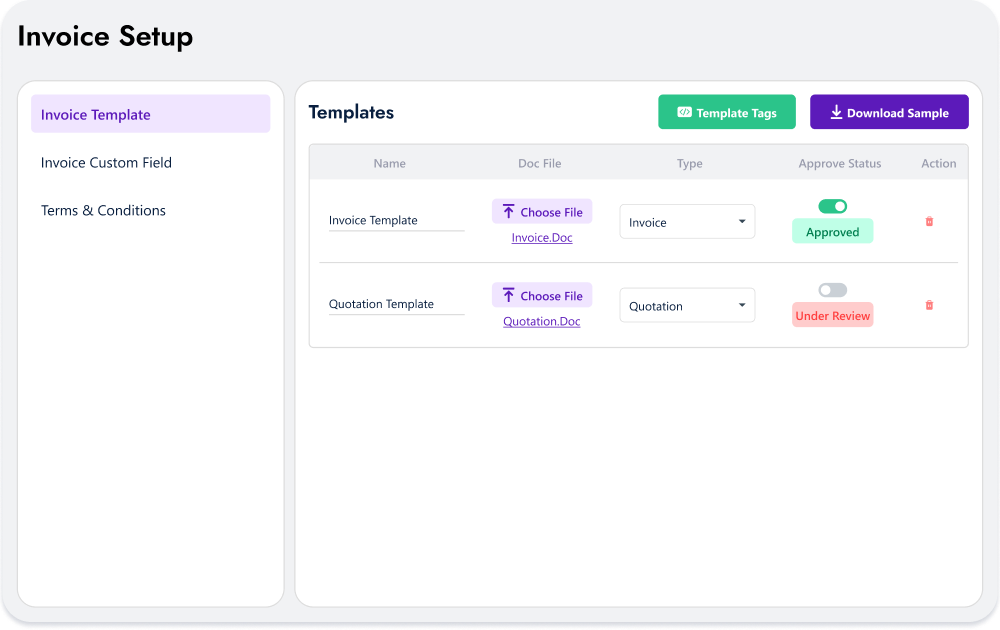Image resolution: width=1000 pixels, height=630 pixels.
Task: Open the Invoice.Doc file link
Action: 541,237
